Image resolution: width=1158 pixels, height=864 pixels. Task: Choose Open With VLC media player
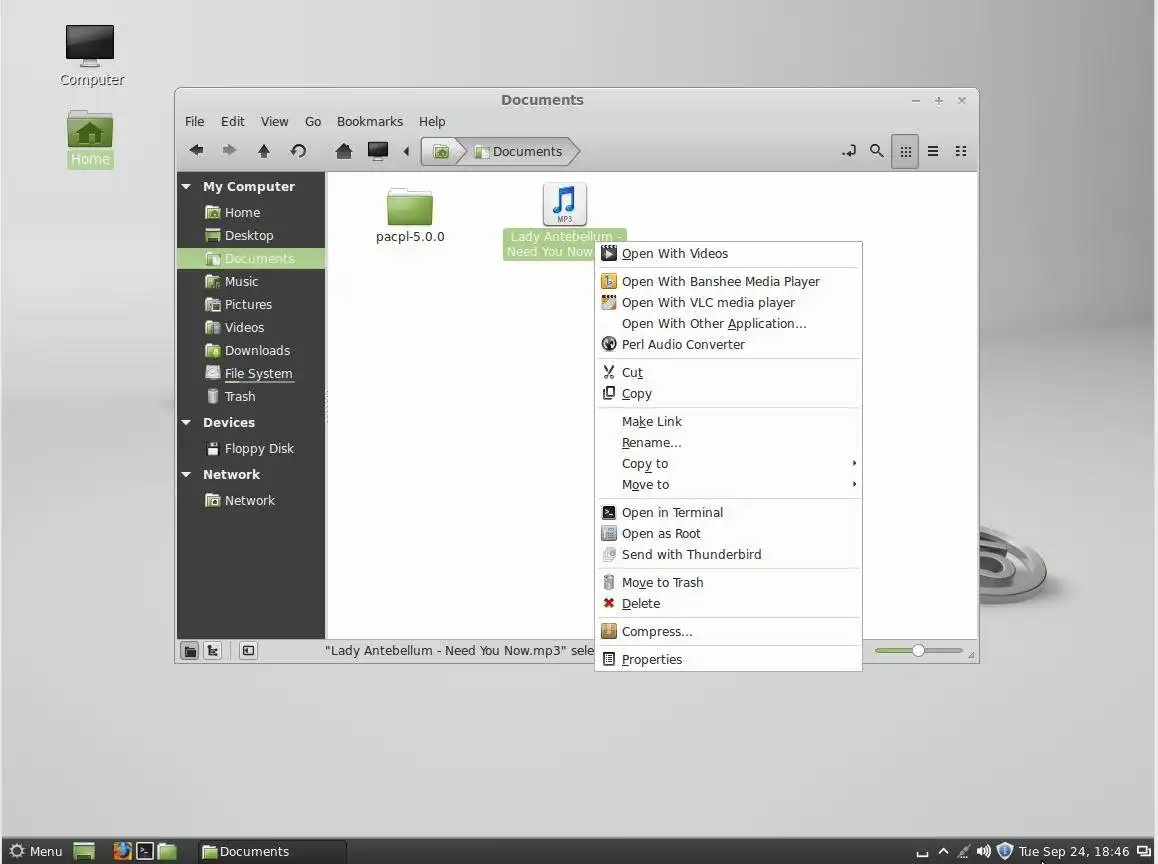[728, 302]
